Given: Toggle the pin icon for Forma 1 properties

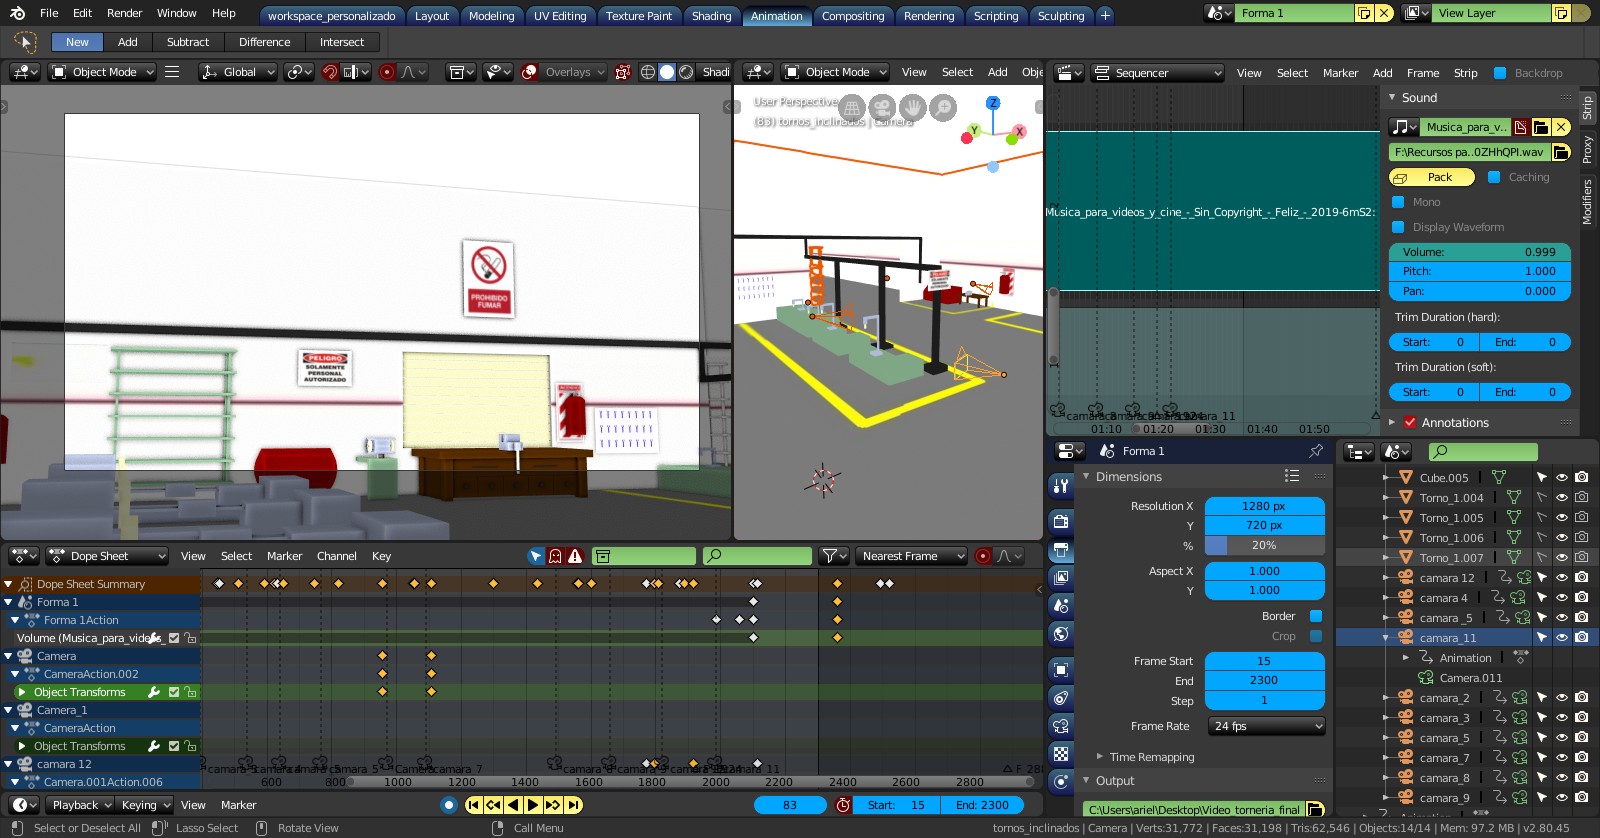Looking at the screenshot, I should tap(1316, 451).
